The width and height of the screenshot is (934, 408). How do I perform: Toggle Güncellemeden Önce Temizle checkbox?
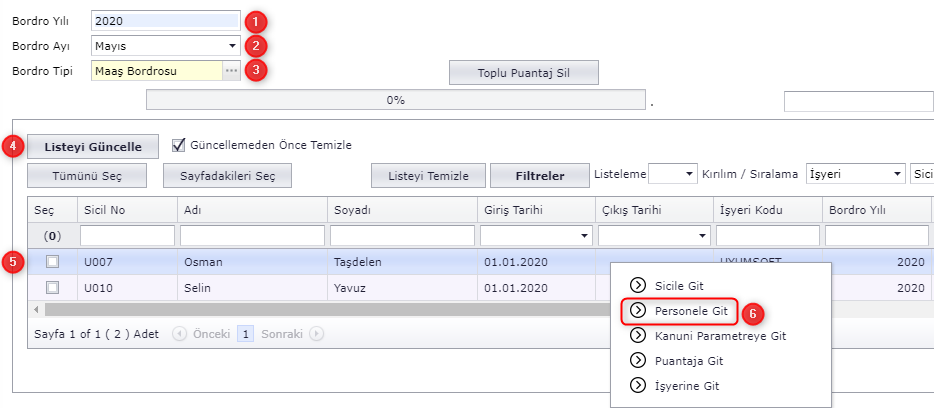click(x=179, y=144)
